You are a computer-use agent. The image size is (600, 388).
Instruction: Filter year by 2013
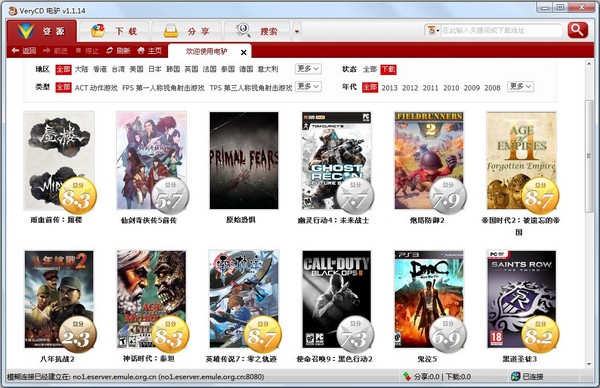(390, 88)
